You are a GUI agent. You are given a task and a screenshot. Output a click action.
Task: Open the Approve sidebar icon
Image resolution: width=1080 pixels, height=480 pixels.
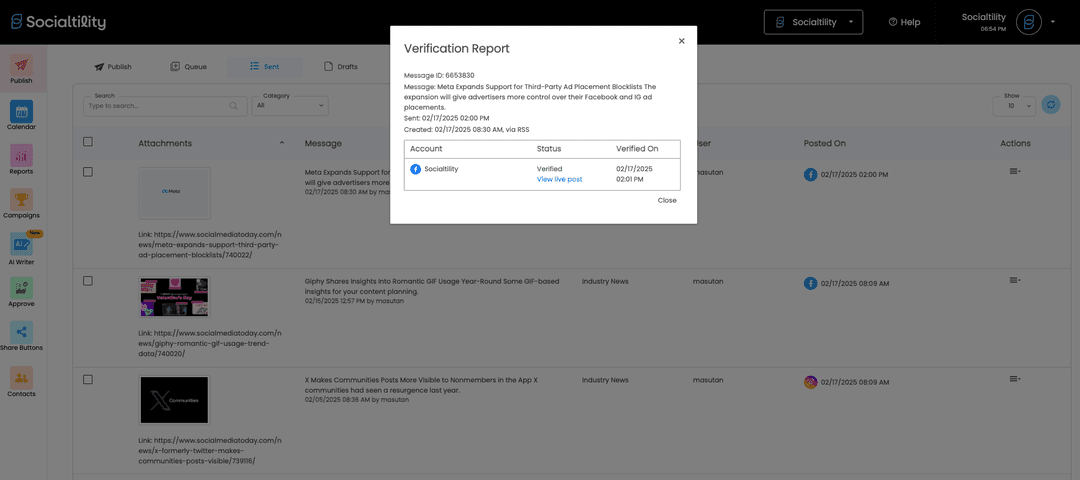pos(21,288)
